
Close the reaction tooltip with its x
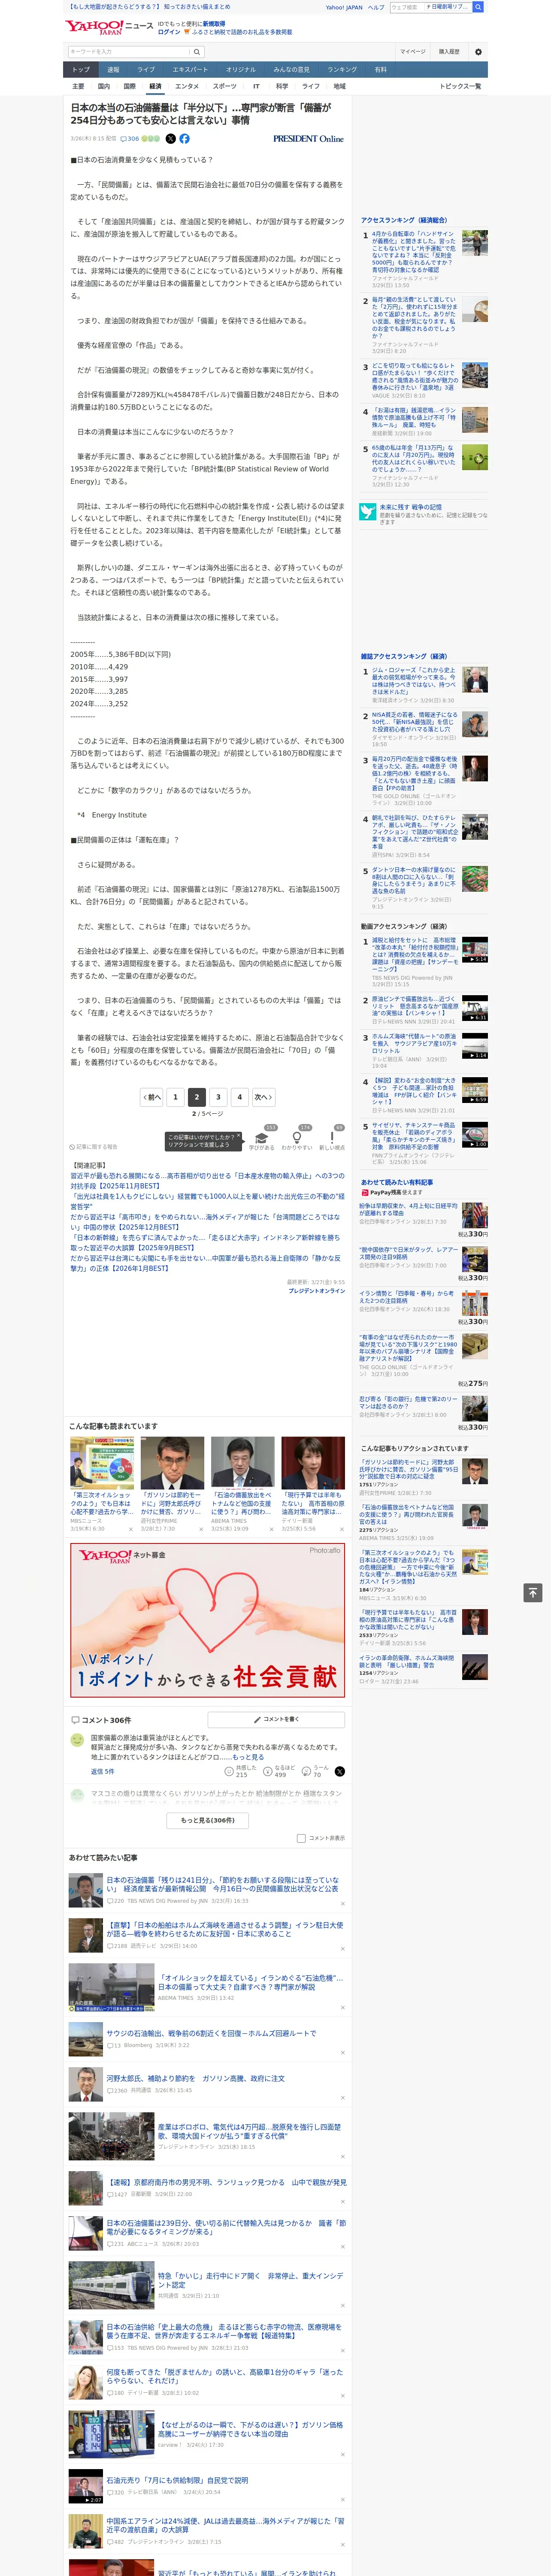pyautogui.click(x=240, y=1137)
